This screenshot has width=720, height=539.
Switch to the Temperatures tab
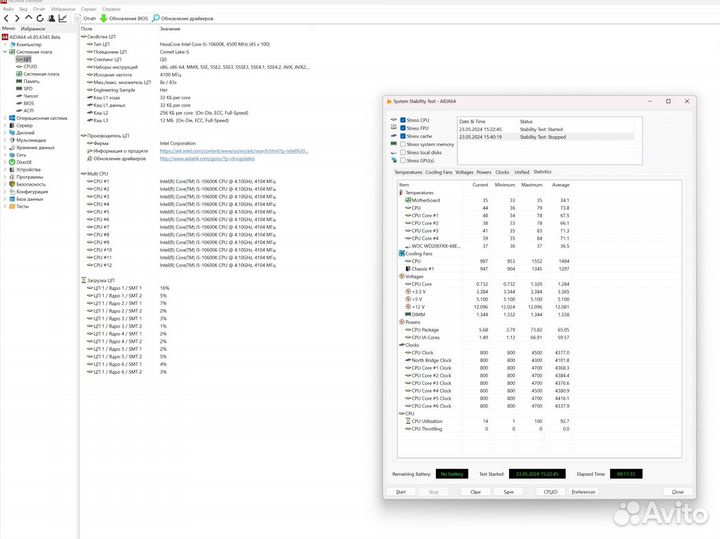pos(408,172)
